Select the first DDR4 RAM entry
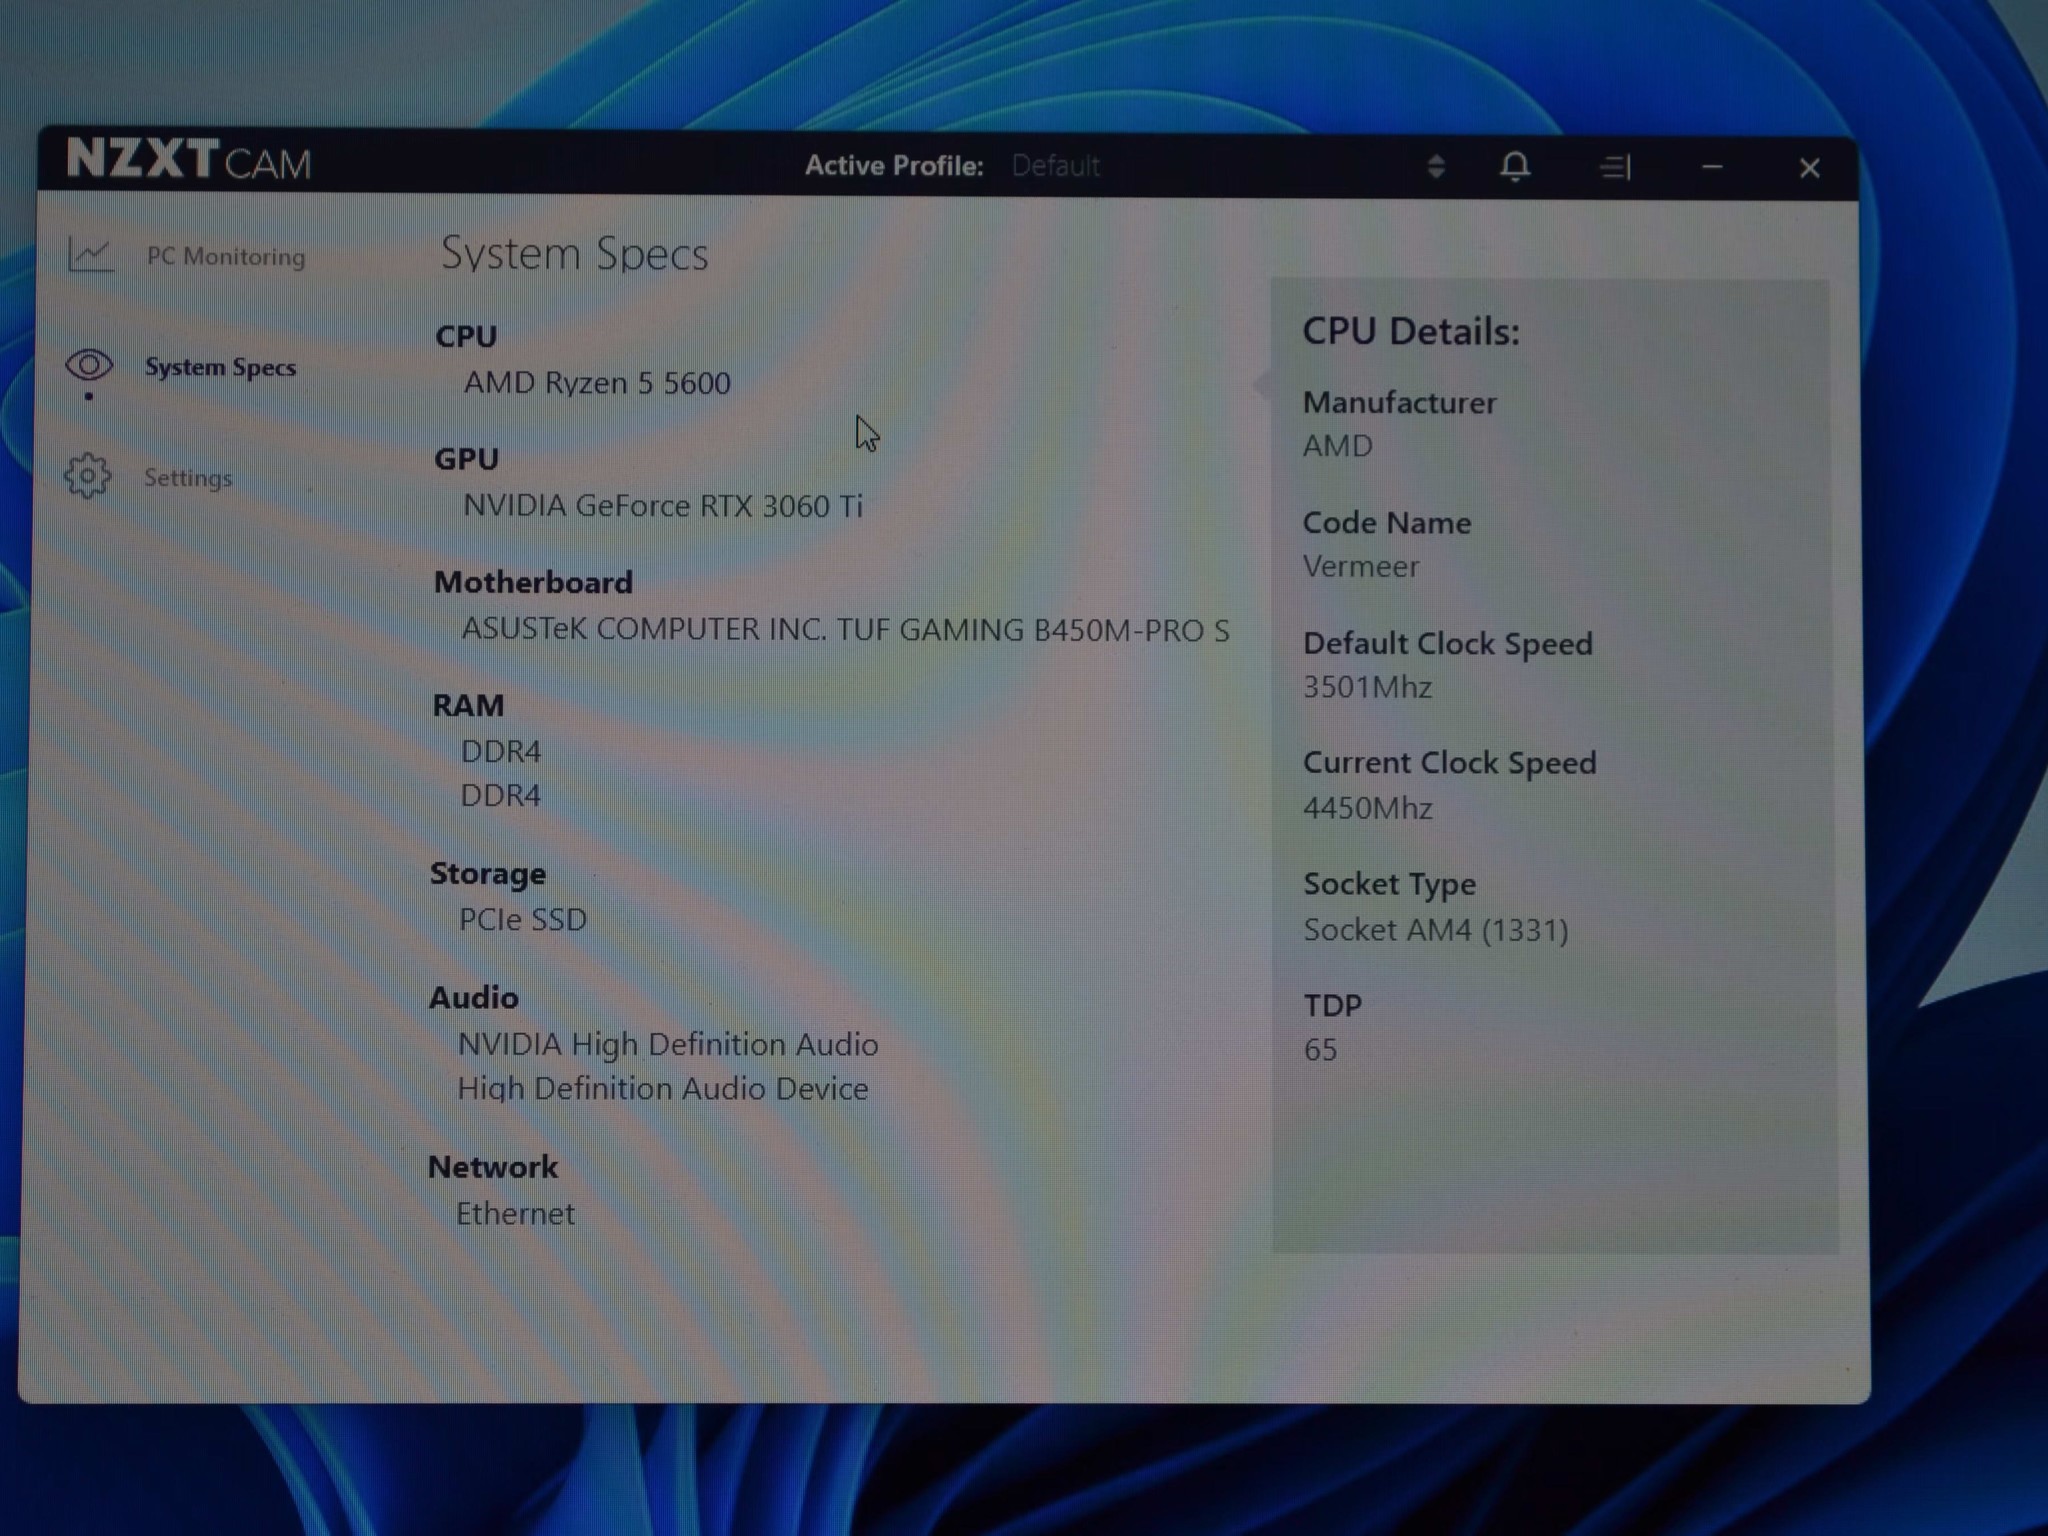Screen dimensions: 2048x1536 [x=500, y=751]
